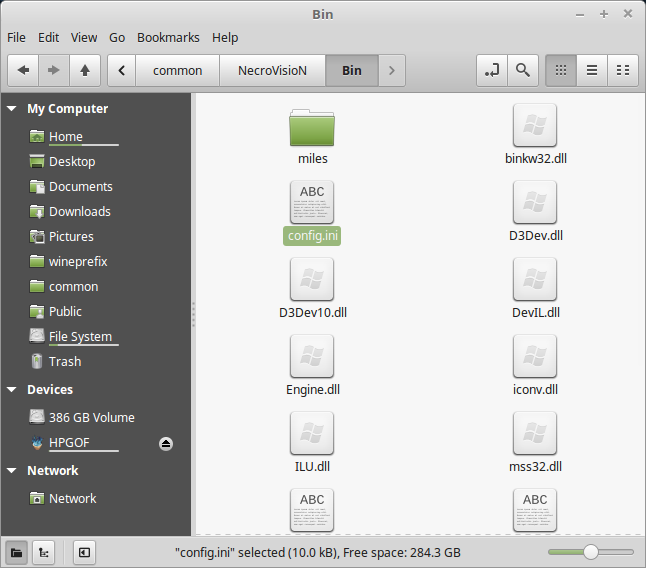Viewport: 646px width, 568px height.
Task: Select the ILU.dll file icon
Action: coord(312,433)
